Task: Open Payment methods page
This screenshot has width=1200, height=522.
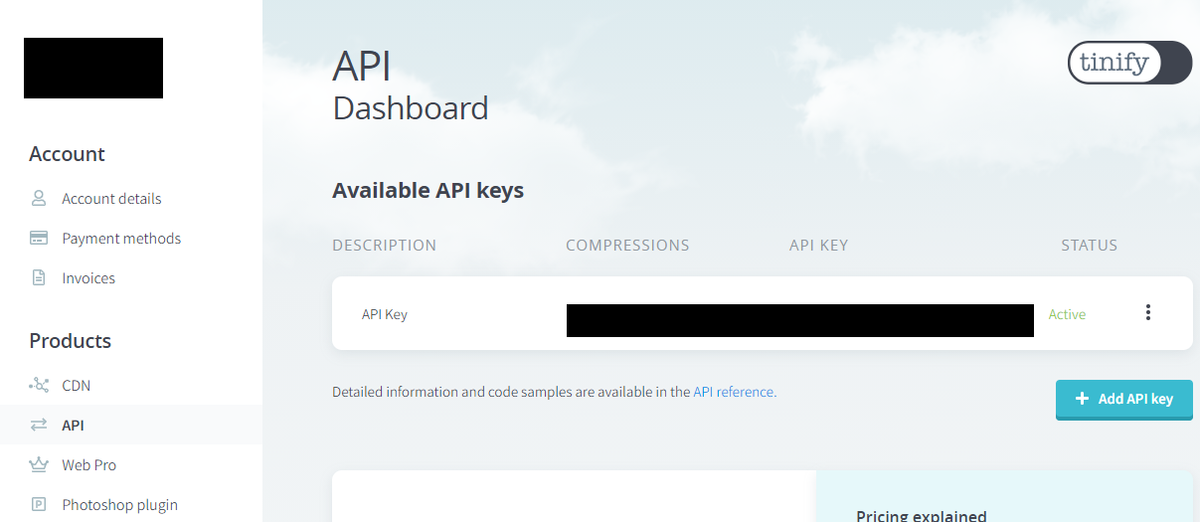Action: [x=121, y=238]
